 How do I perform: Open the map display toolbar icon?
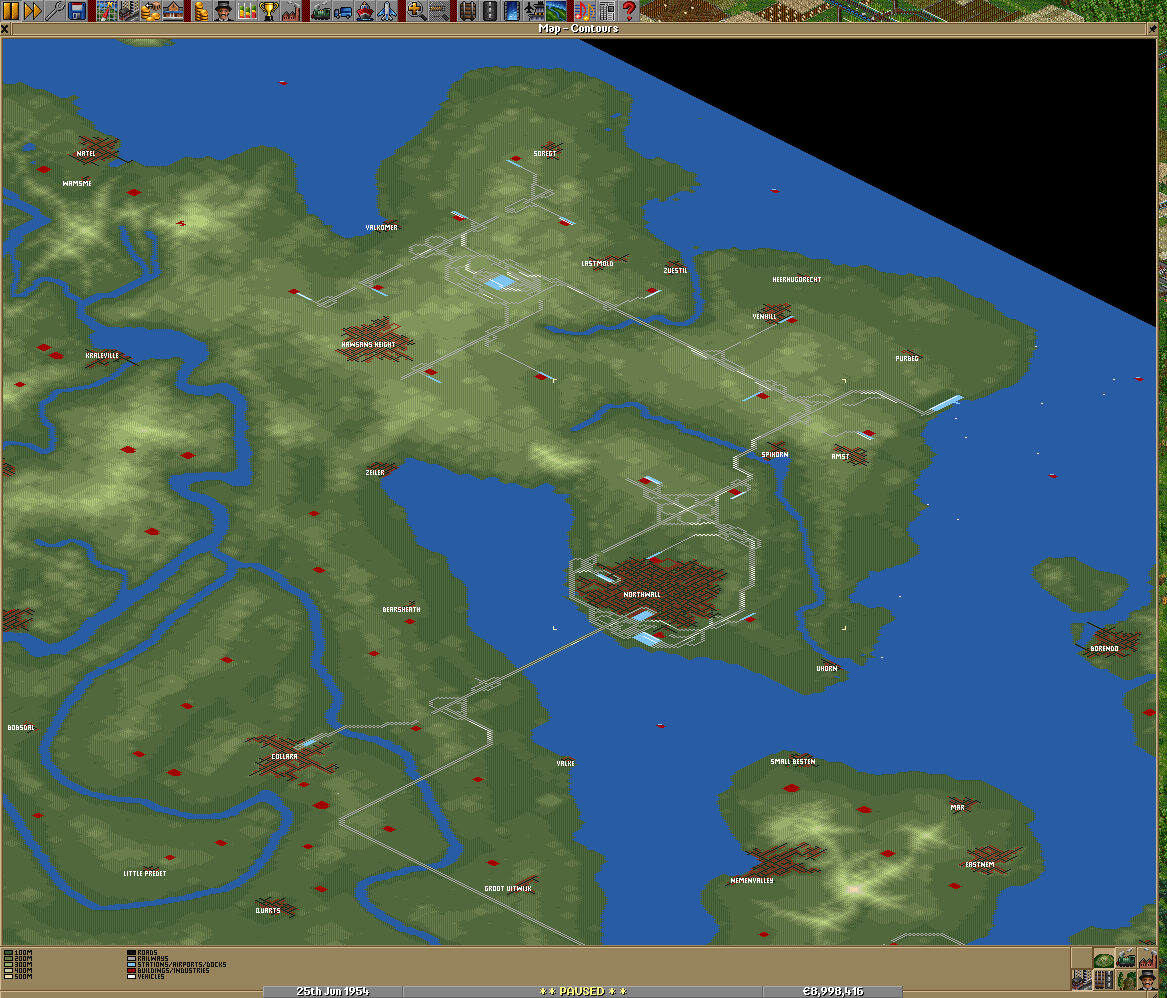106,10
